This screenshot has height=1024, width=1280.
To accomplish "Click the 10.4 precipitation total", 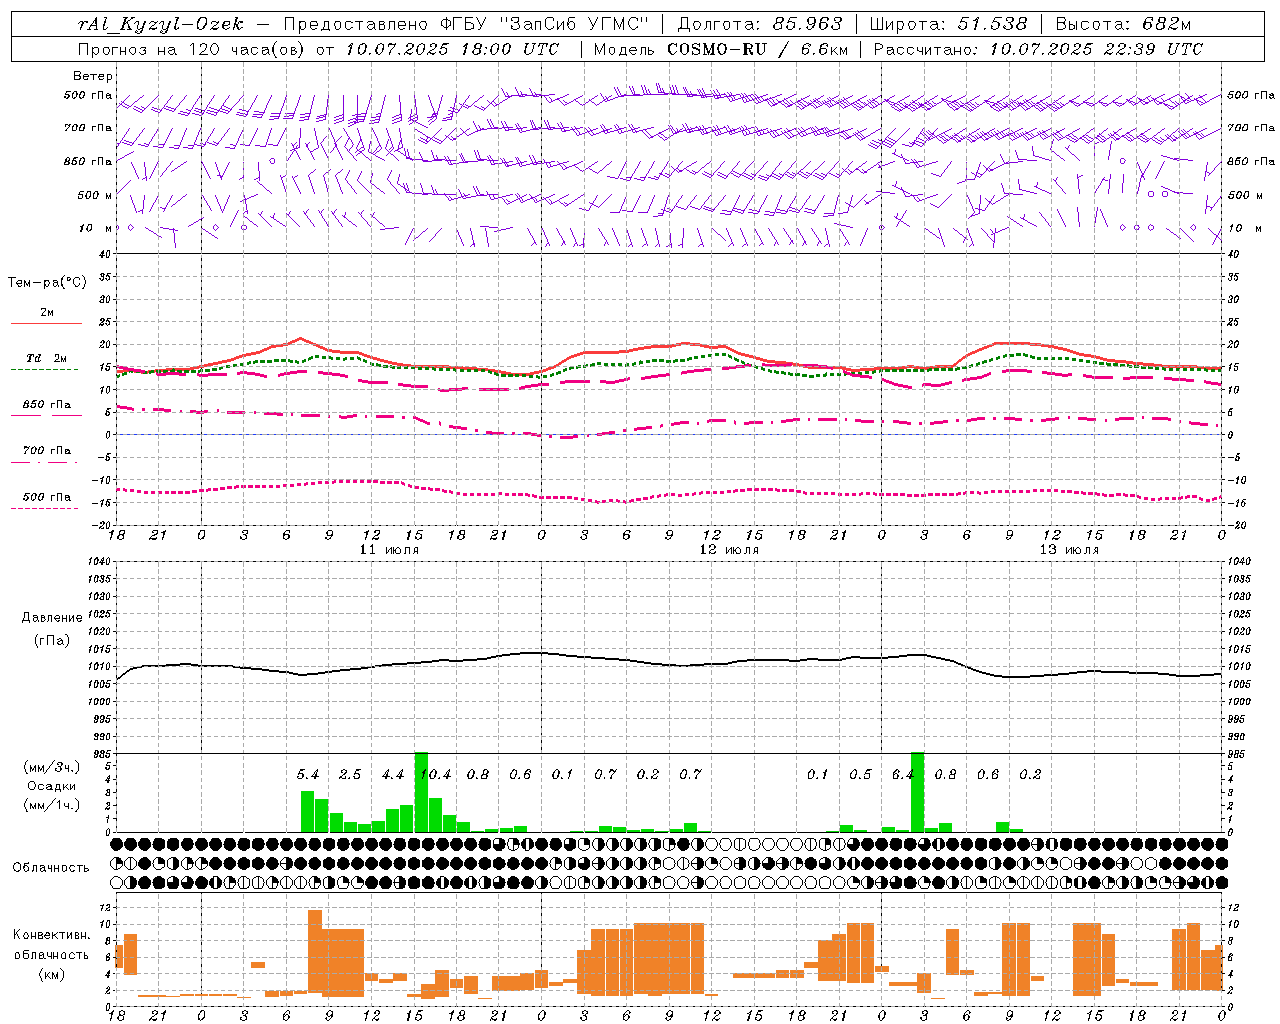I will tap(437, 774).
